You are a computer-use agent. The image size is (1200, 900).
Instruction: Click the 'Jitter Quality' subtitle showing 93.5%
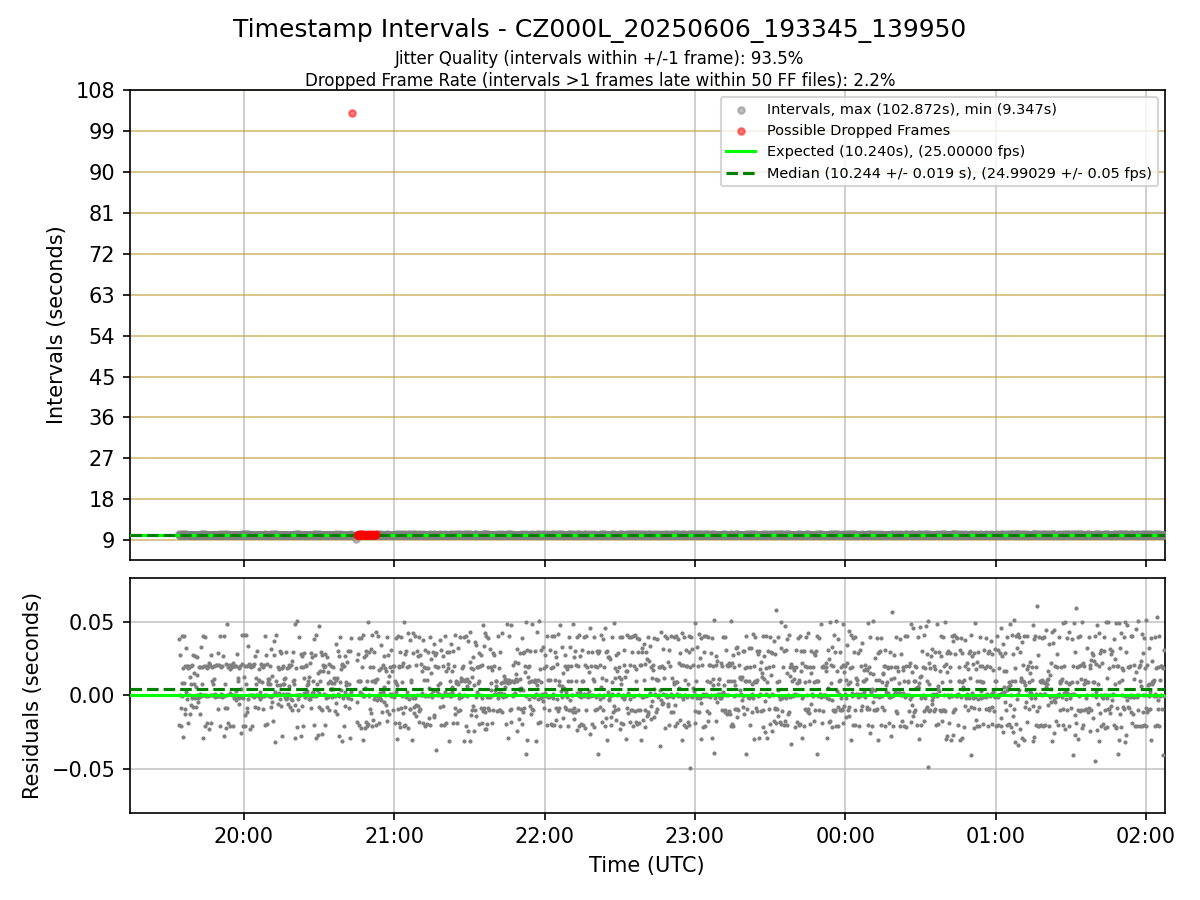click(599, 58)
